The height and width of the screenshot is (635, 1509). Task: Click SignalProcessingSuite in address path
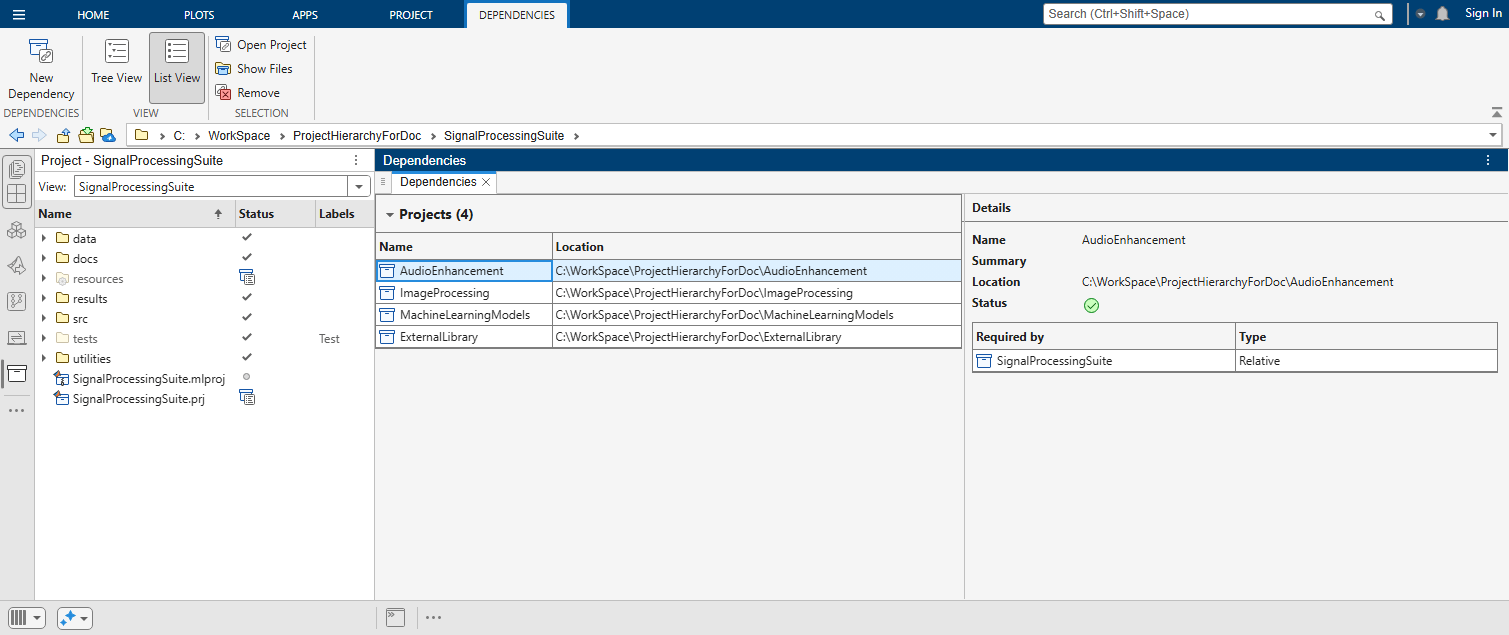coord(504,136)
